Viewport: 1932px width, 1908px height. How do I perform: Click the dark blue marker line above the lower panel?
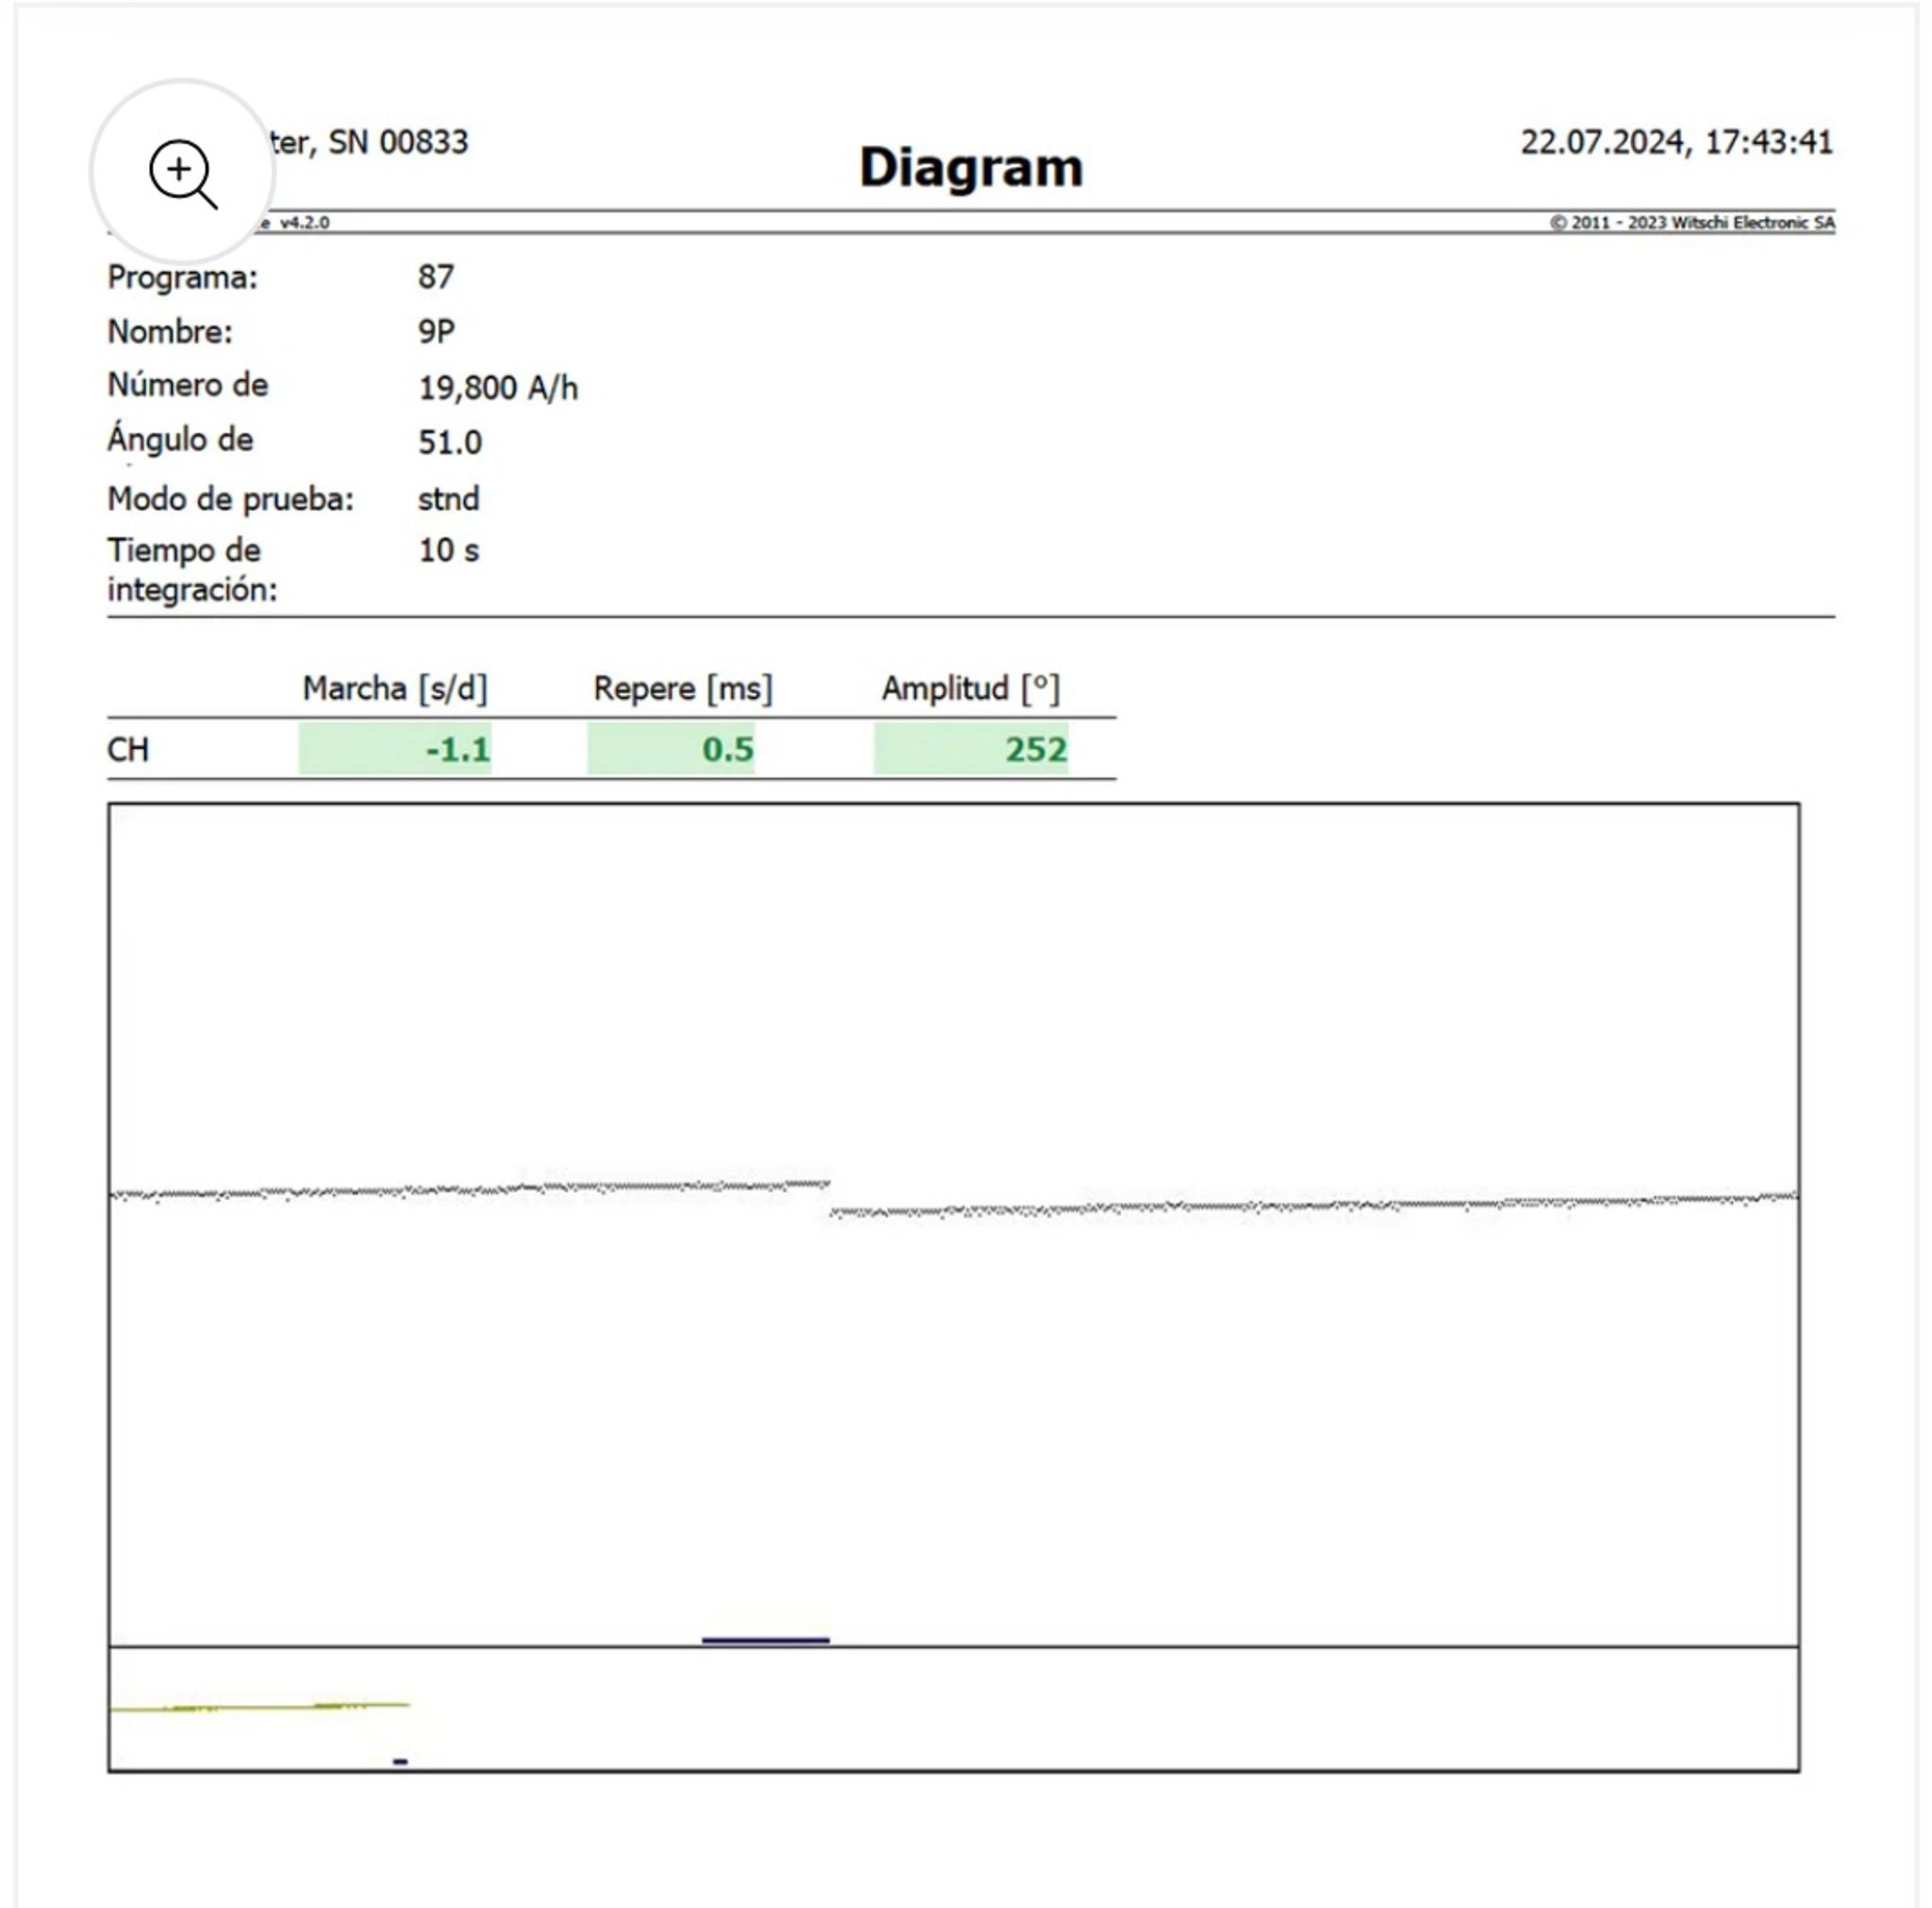765,1640
